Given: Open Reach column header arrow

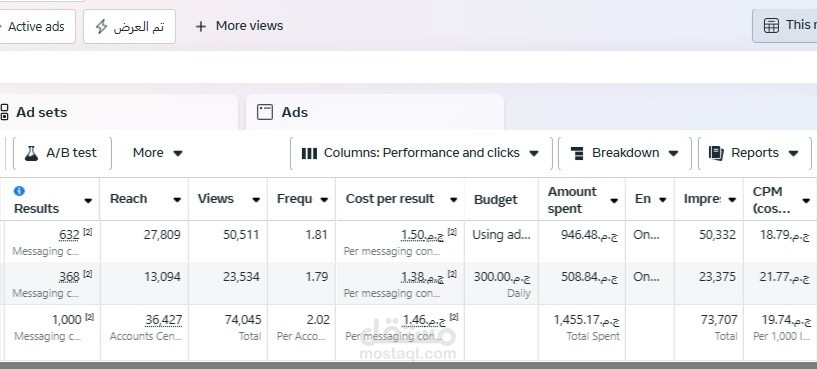Looking at the screenshot, I should point(177,200).
